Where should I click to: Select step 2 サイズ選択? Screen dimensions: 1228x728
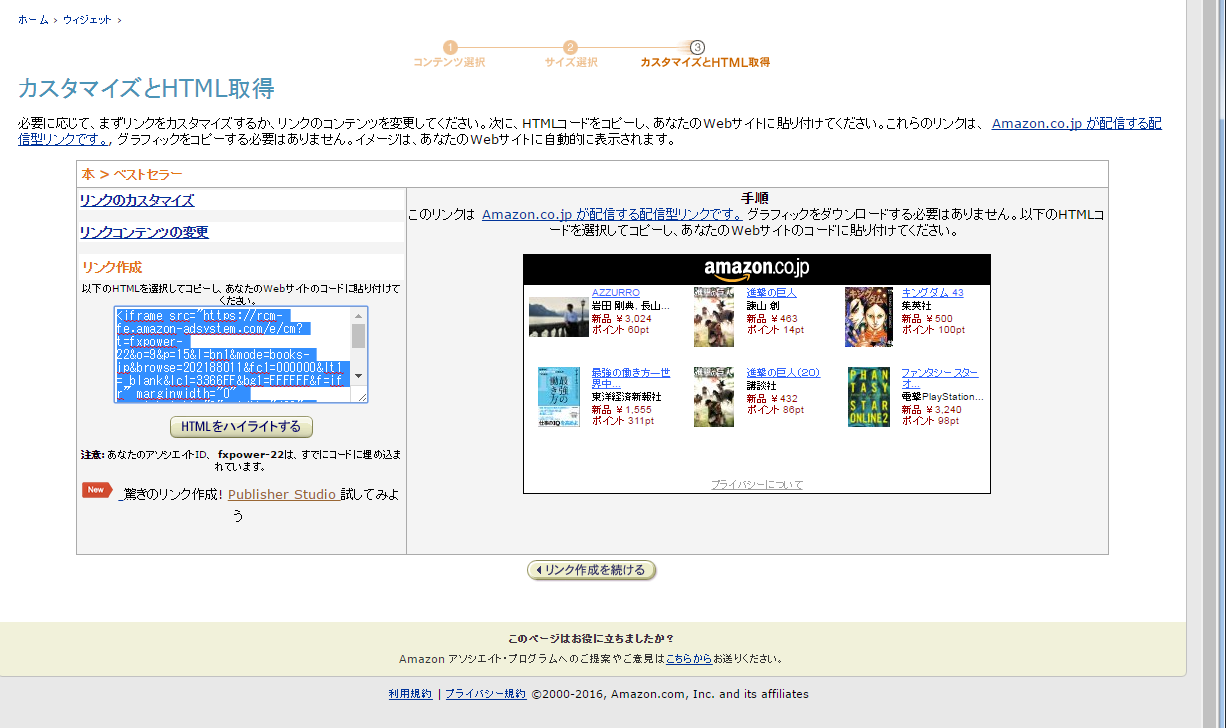click(x=571, y=55)
